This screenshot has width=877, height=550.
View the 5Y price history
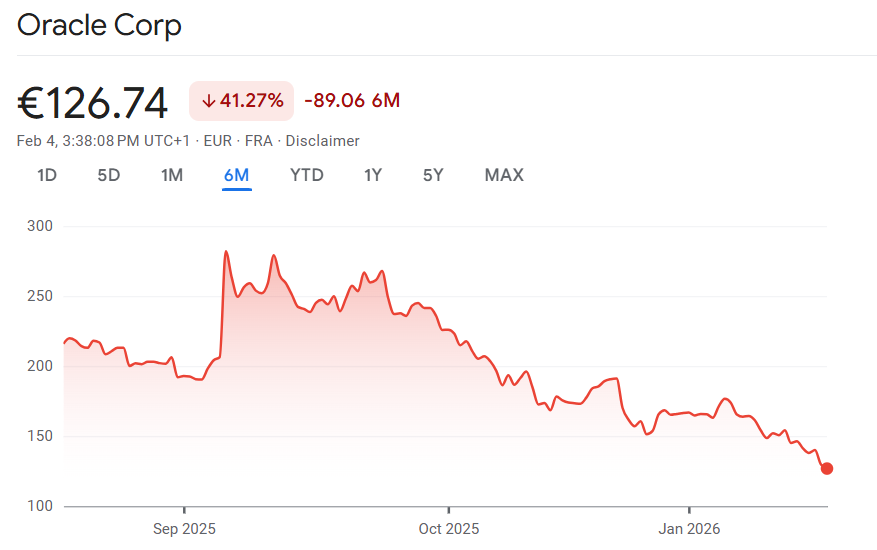tap(433, 176)
